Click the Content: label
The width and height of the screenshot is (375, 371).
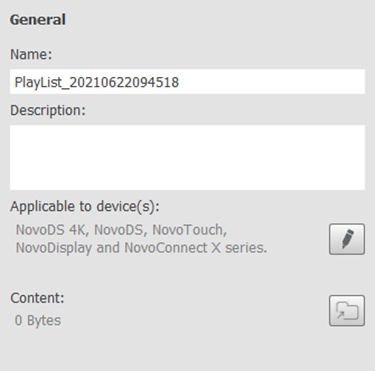(37, 298)
